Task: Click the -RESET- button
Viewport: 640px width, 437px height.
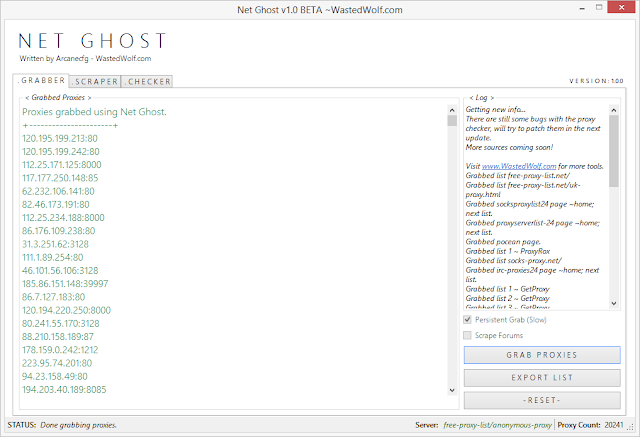Action: [542, 400]
